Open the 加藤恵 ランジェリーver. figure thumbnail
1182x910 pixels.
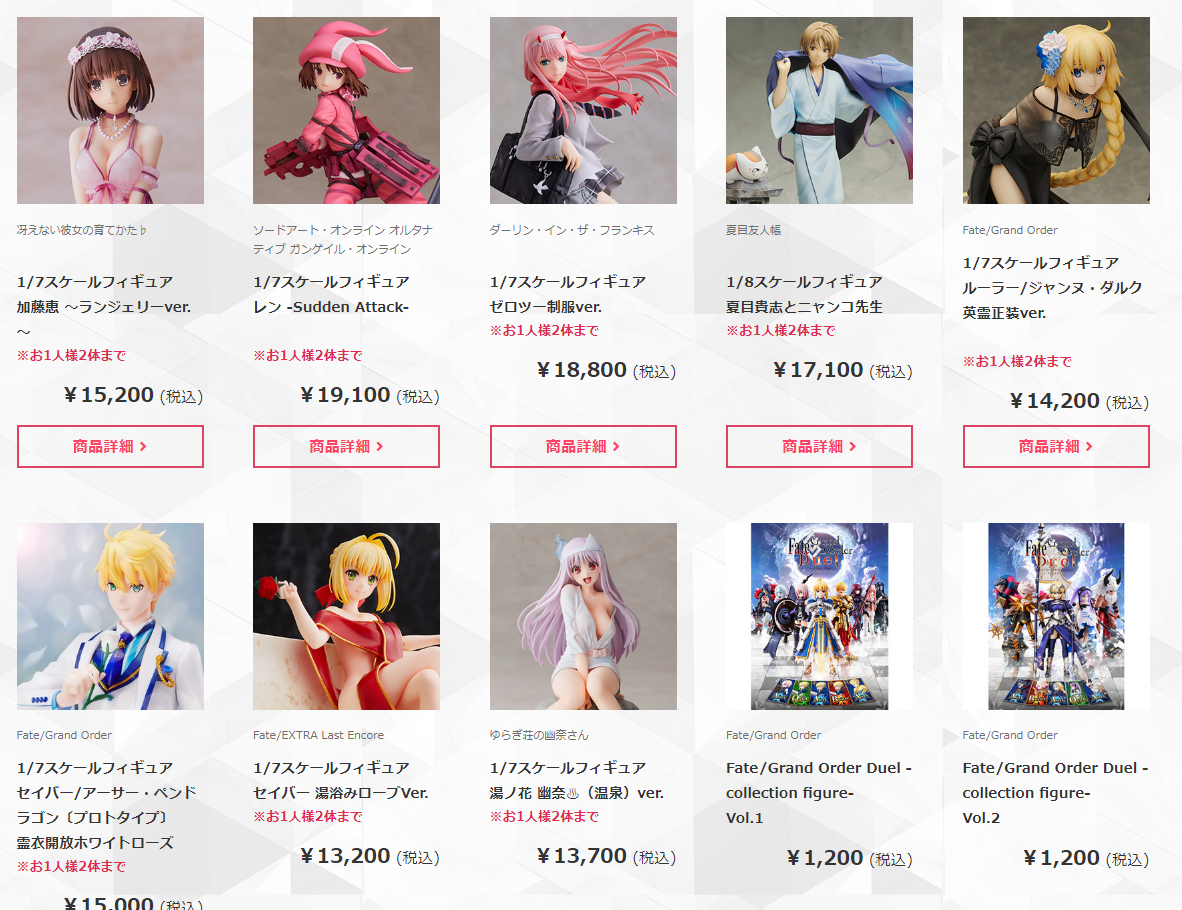[110, 111]
